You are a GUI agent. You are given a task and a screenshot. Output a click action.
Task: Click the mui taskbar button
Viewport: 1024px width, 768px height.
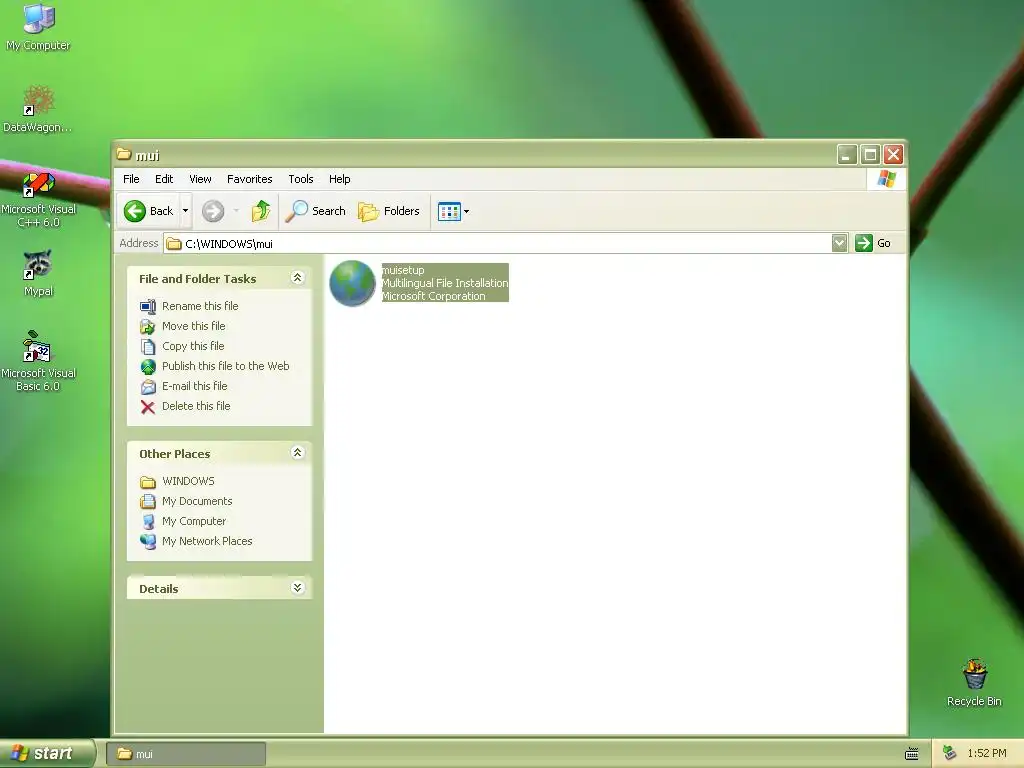pos(186,754)
